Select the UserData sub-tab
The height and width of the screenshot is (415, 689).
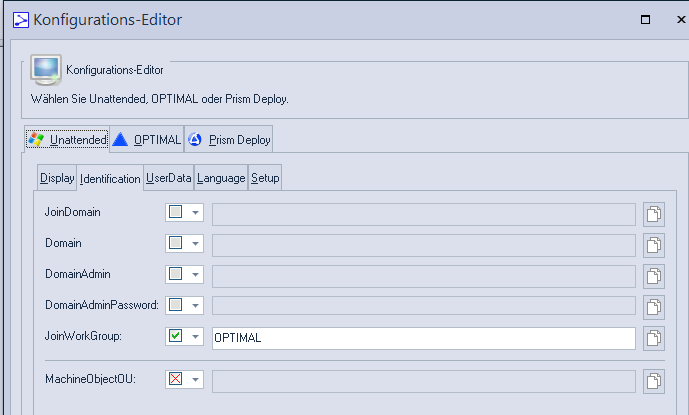pyautogui.click(x=168, y=178)
